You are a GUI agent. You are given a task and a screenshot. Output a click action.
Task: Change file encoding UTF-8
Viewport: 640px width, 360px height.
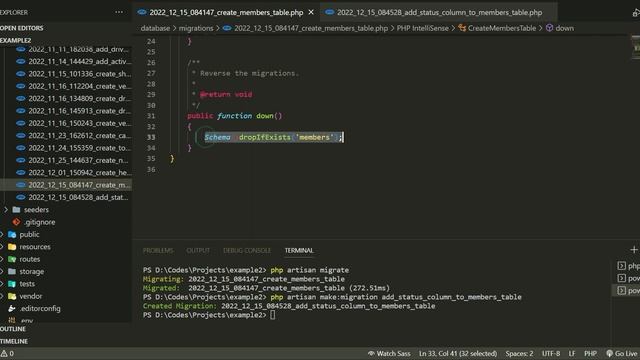tap(551, 353)
